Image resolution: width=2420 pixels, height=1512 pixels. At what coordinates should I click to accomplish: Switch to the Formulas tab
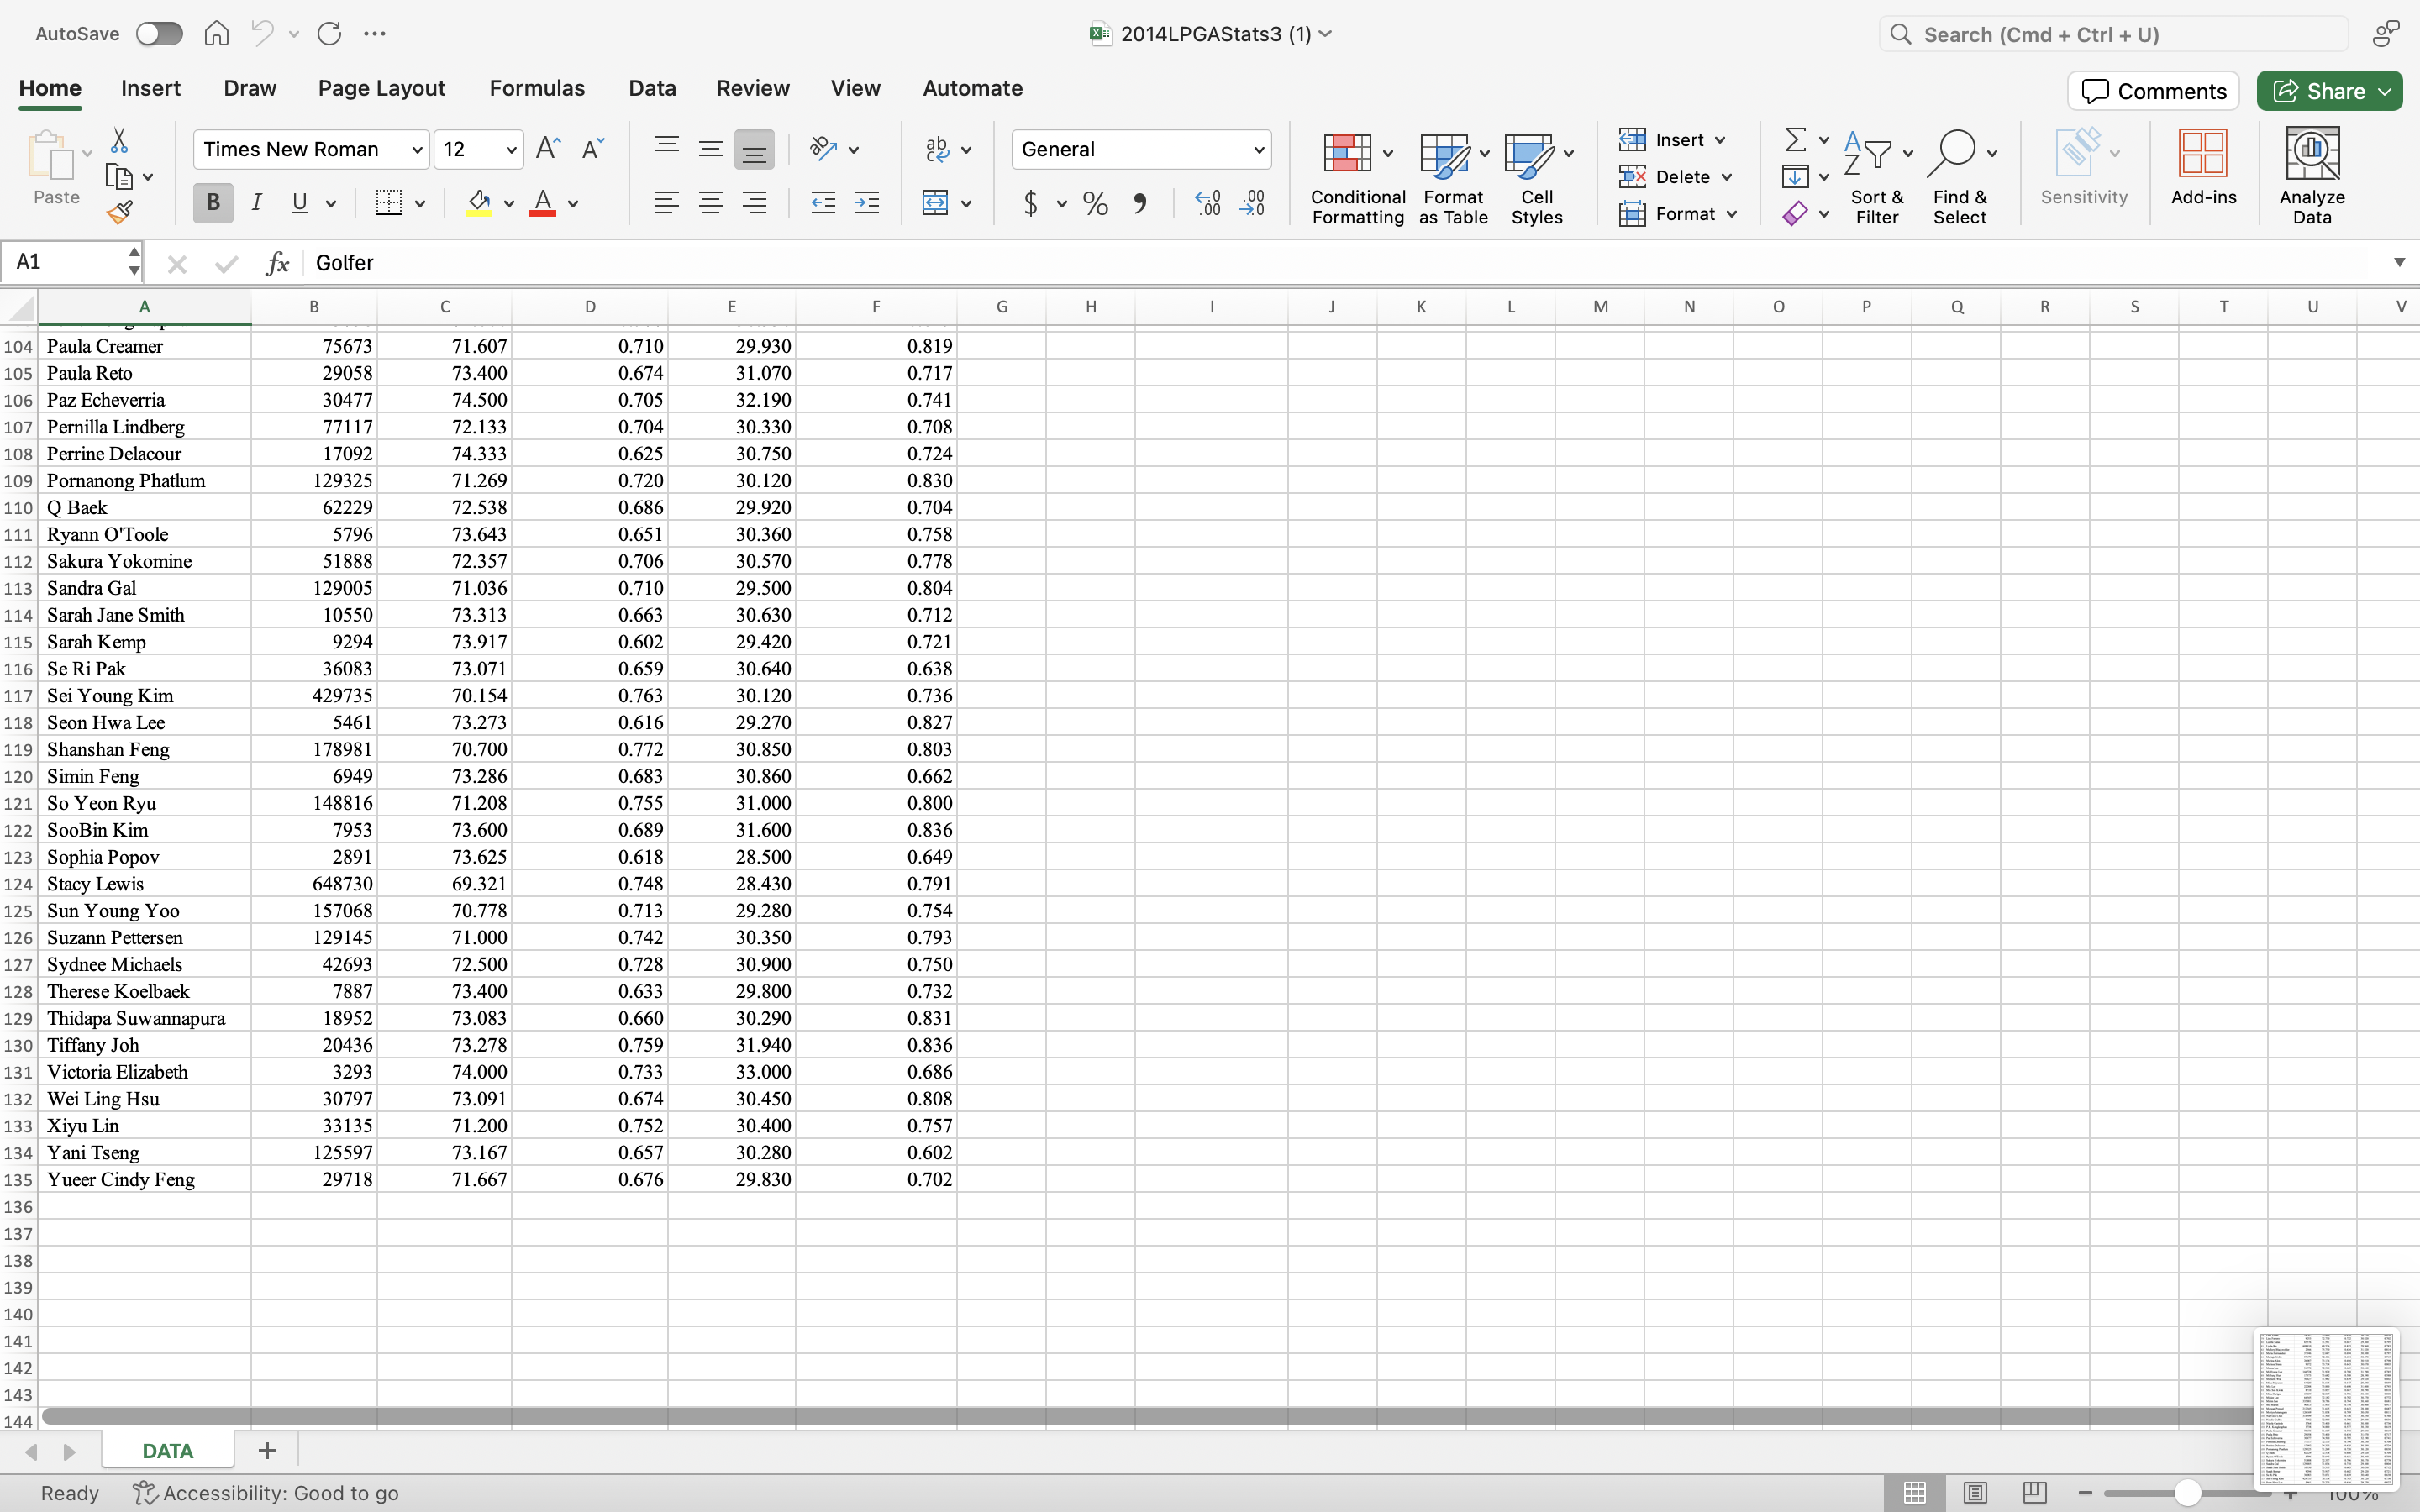pos(537,88)
